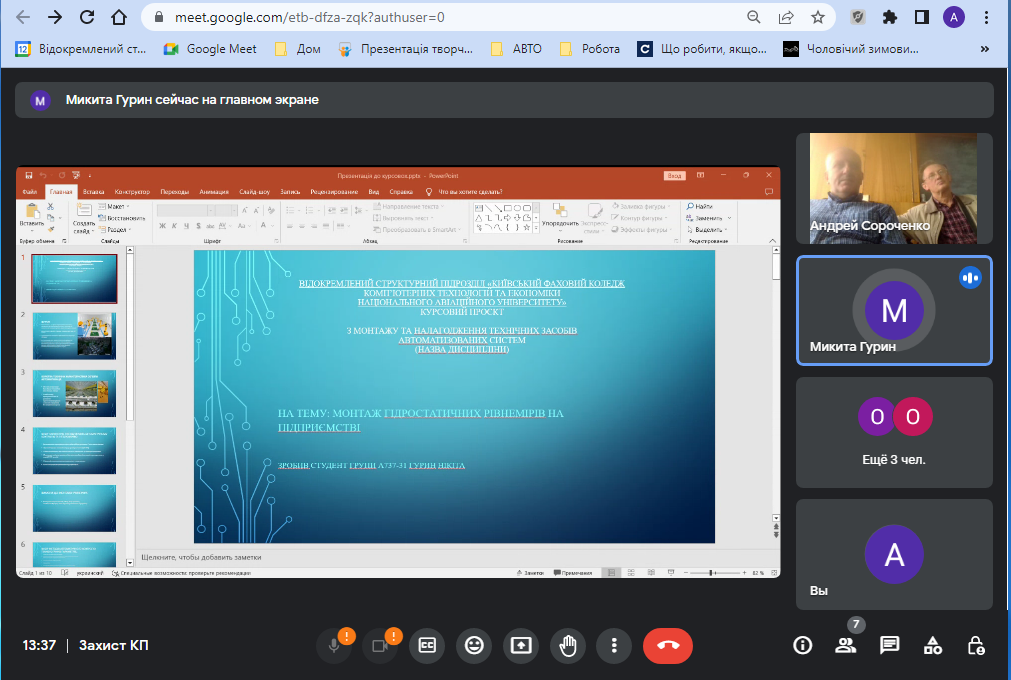The image size is (1011, 680).
Task: Toggle the camera on
Action: tap(380, 645)
